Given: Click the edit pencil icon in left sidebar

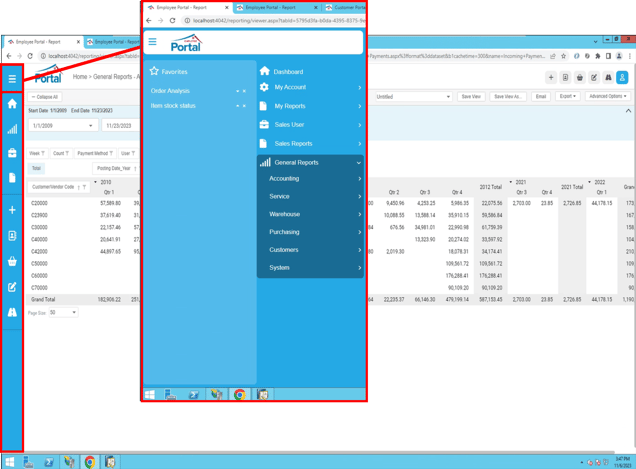Looking at the screenshot, I should [12, 287].
